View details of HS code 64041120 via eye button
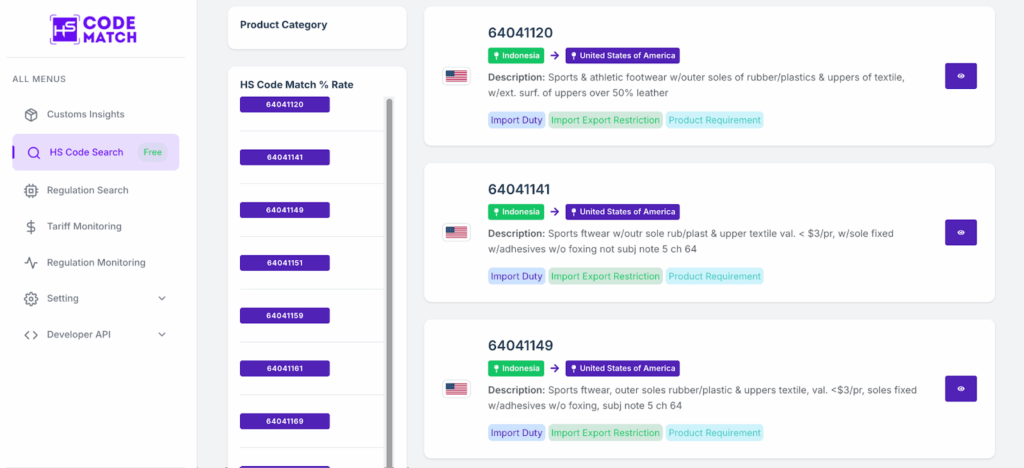The width and height of the screenshot is (1024, 468). [960, 76]
